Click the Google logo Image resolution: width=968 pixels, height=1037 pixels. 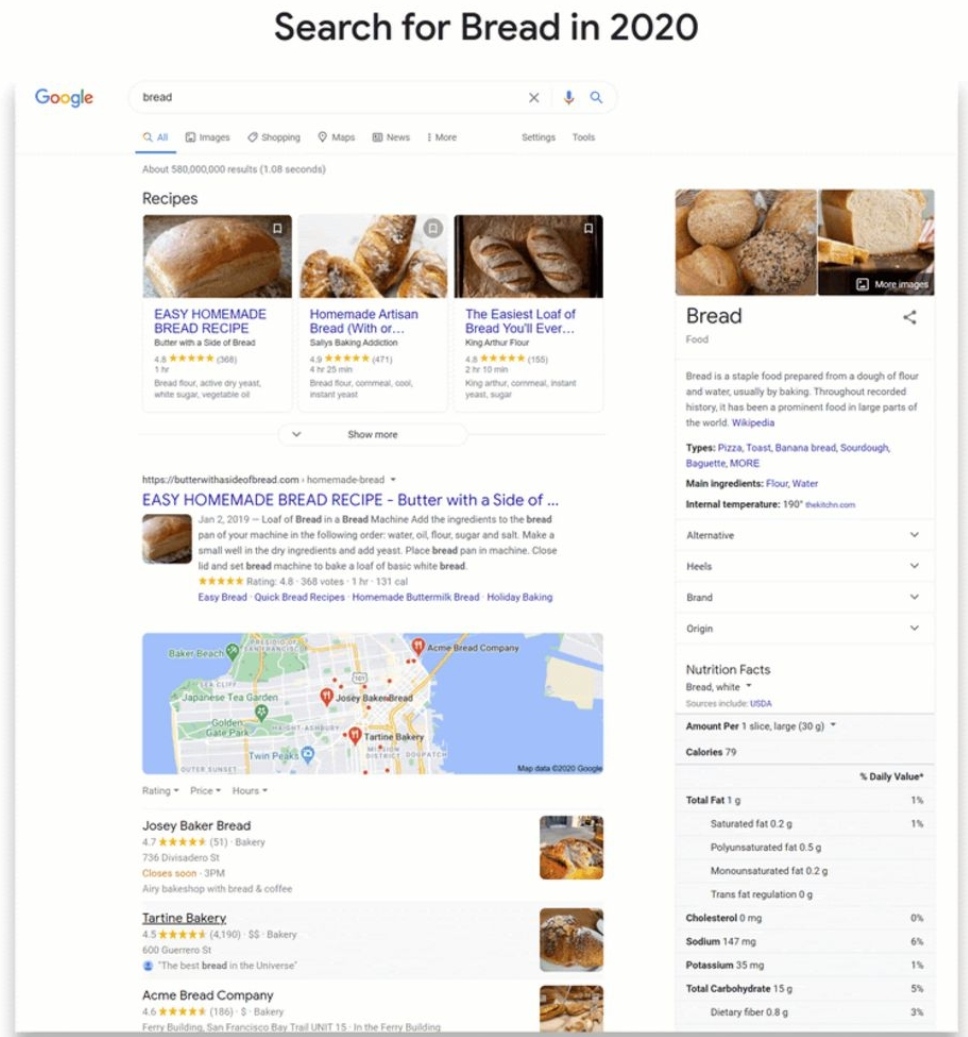click(x=64, y=98)
